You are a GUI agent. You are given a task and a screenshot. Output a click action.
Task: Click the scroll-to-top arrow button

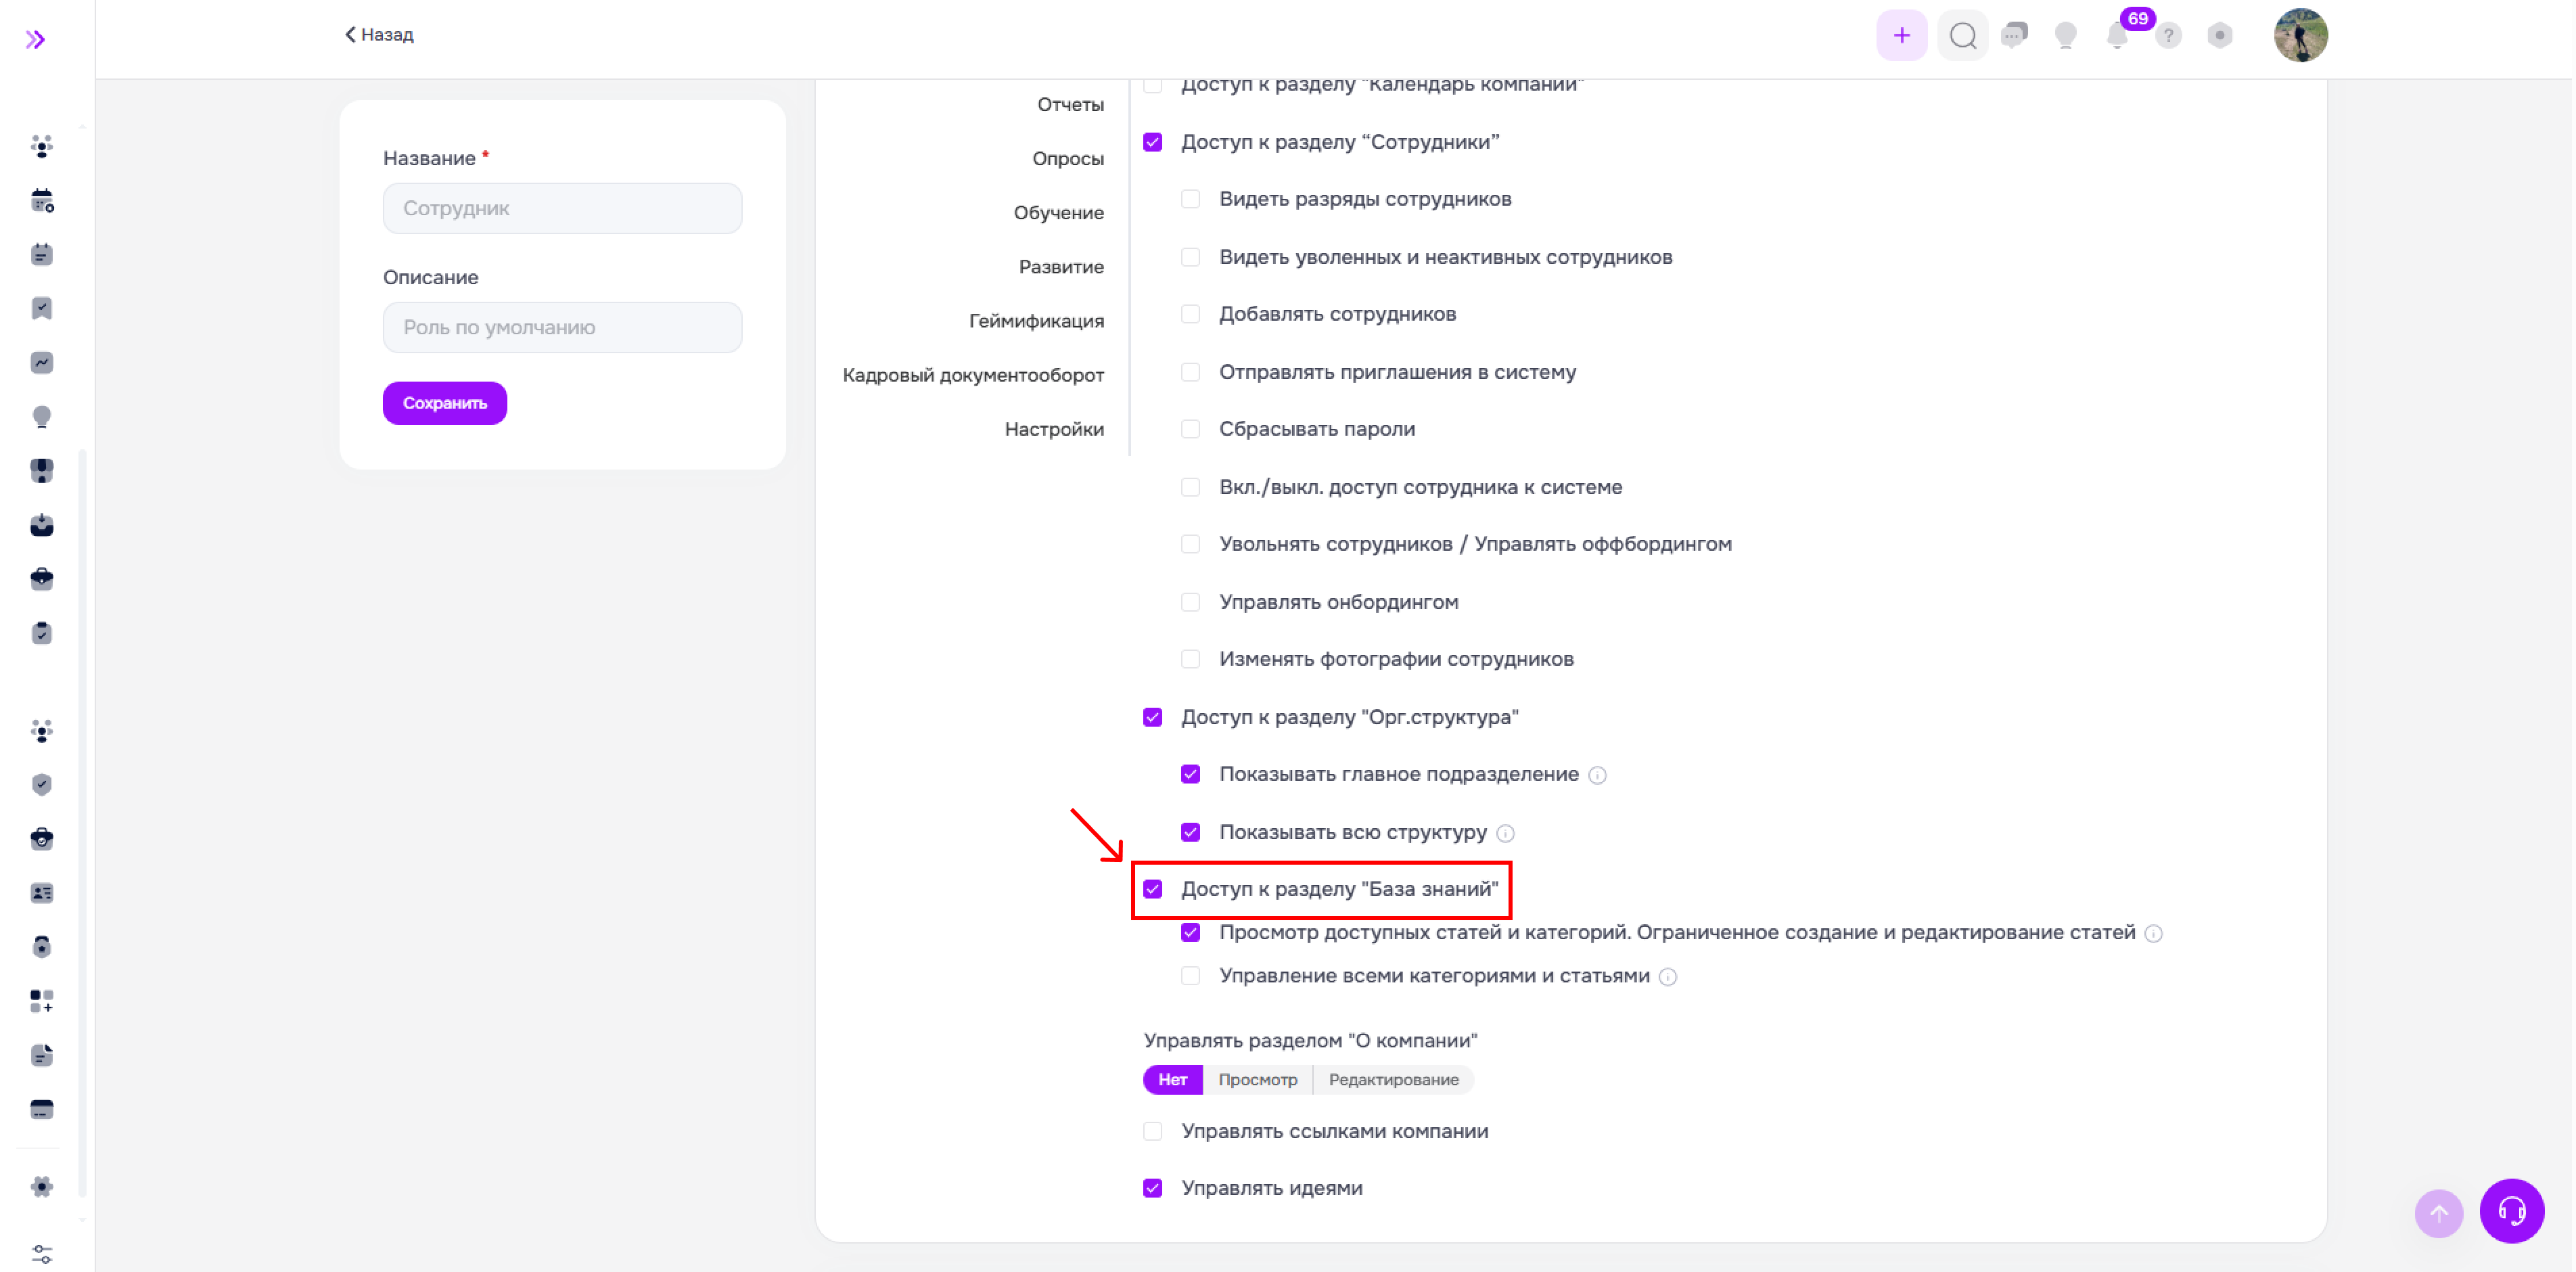pyautogui.click(x=2438, y=1213)
